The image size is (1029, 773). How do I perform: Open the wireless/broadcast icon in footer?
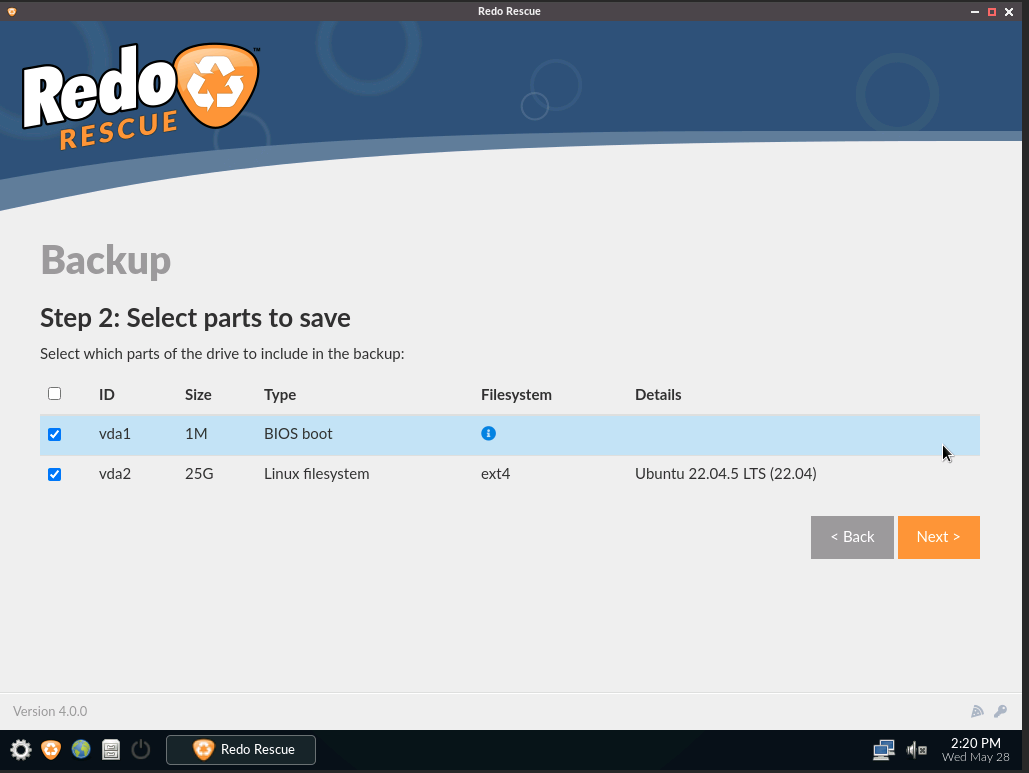(977, 711)
